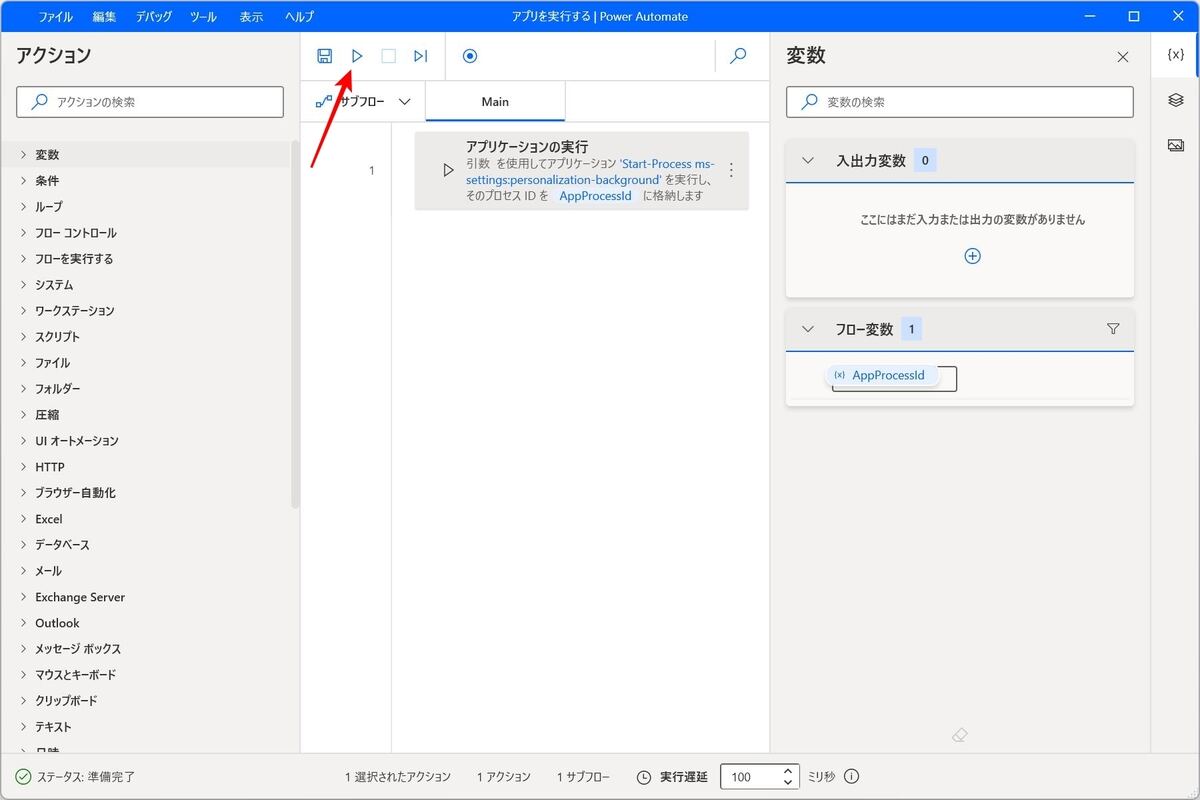Click the info icon beside ミリ秒
The height and width of the screenshot is (800, 1200).
point(851,777)
